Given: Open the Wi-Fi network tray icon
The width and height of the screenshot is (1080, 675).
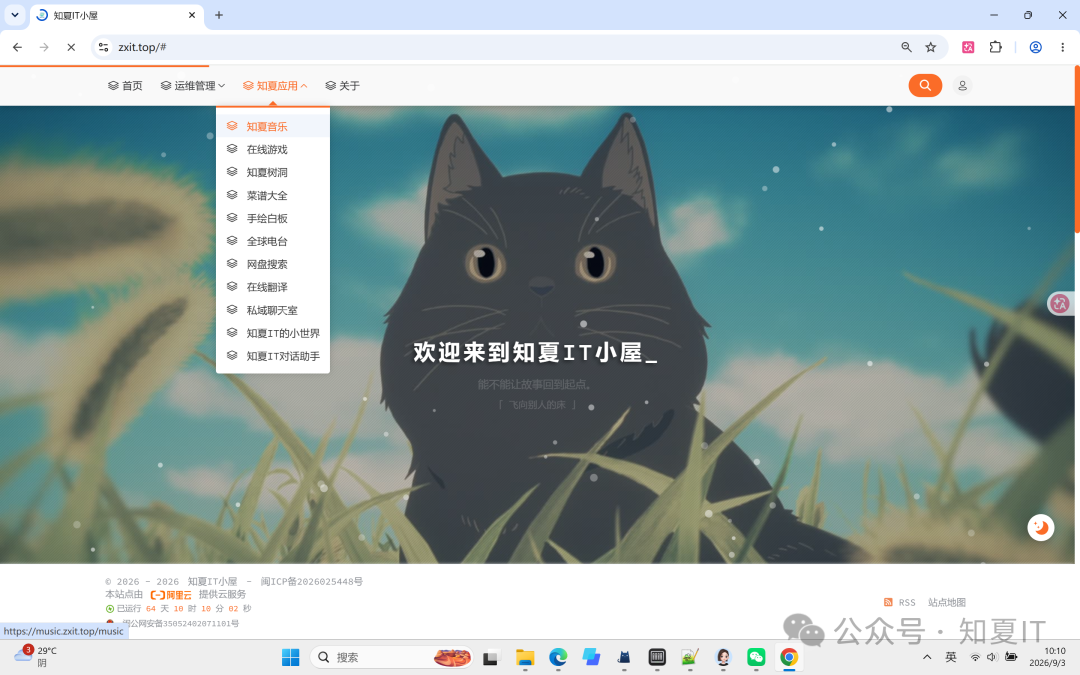Looking at the screenshot, I should point(975,657).
